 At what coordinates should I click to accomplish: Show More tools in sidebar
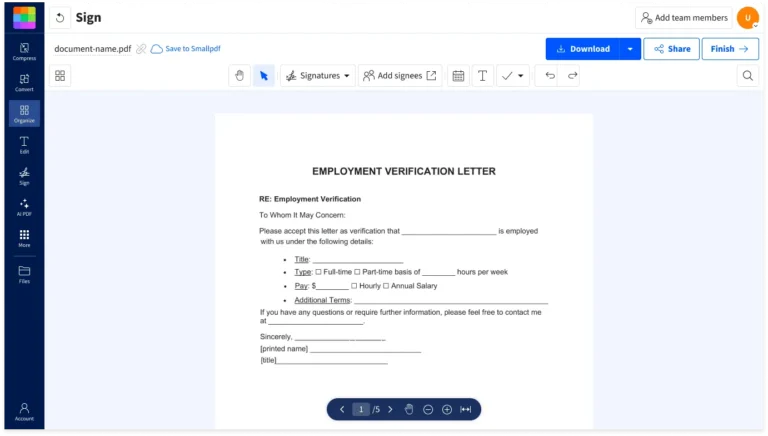tap(24, 238)
